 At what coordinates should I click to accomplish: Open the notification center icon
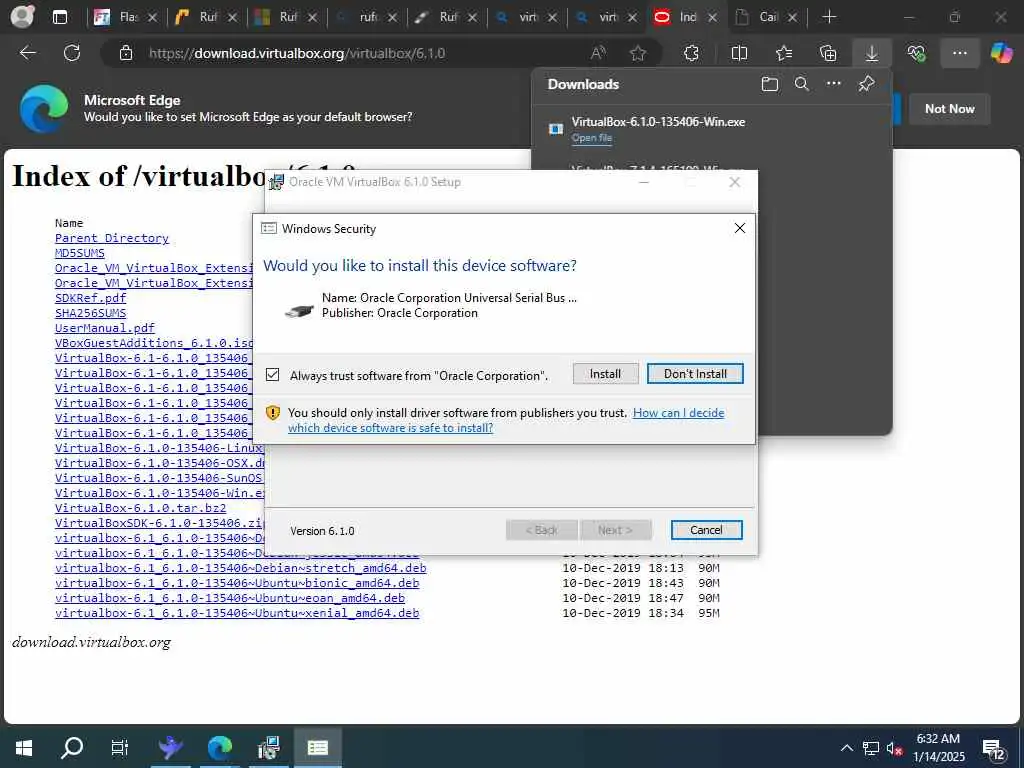point(993,749)
